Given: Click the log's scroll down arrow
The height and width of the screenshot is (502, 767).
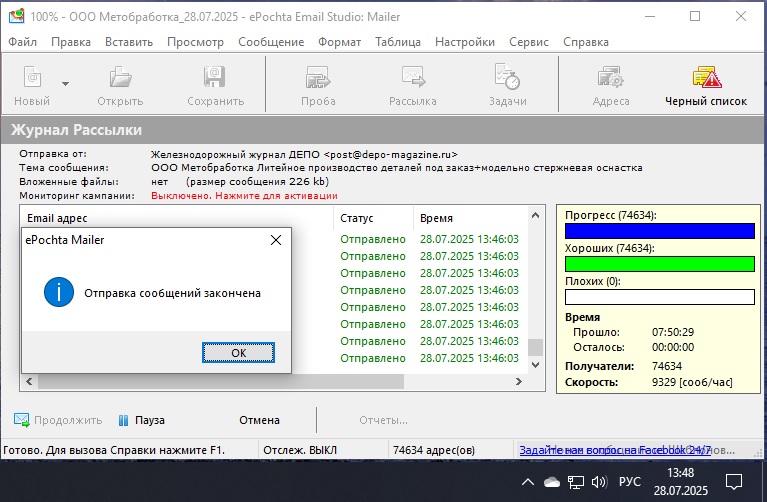Looking at the screenshot, I should click(536, 365).
